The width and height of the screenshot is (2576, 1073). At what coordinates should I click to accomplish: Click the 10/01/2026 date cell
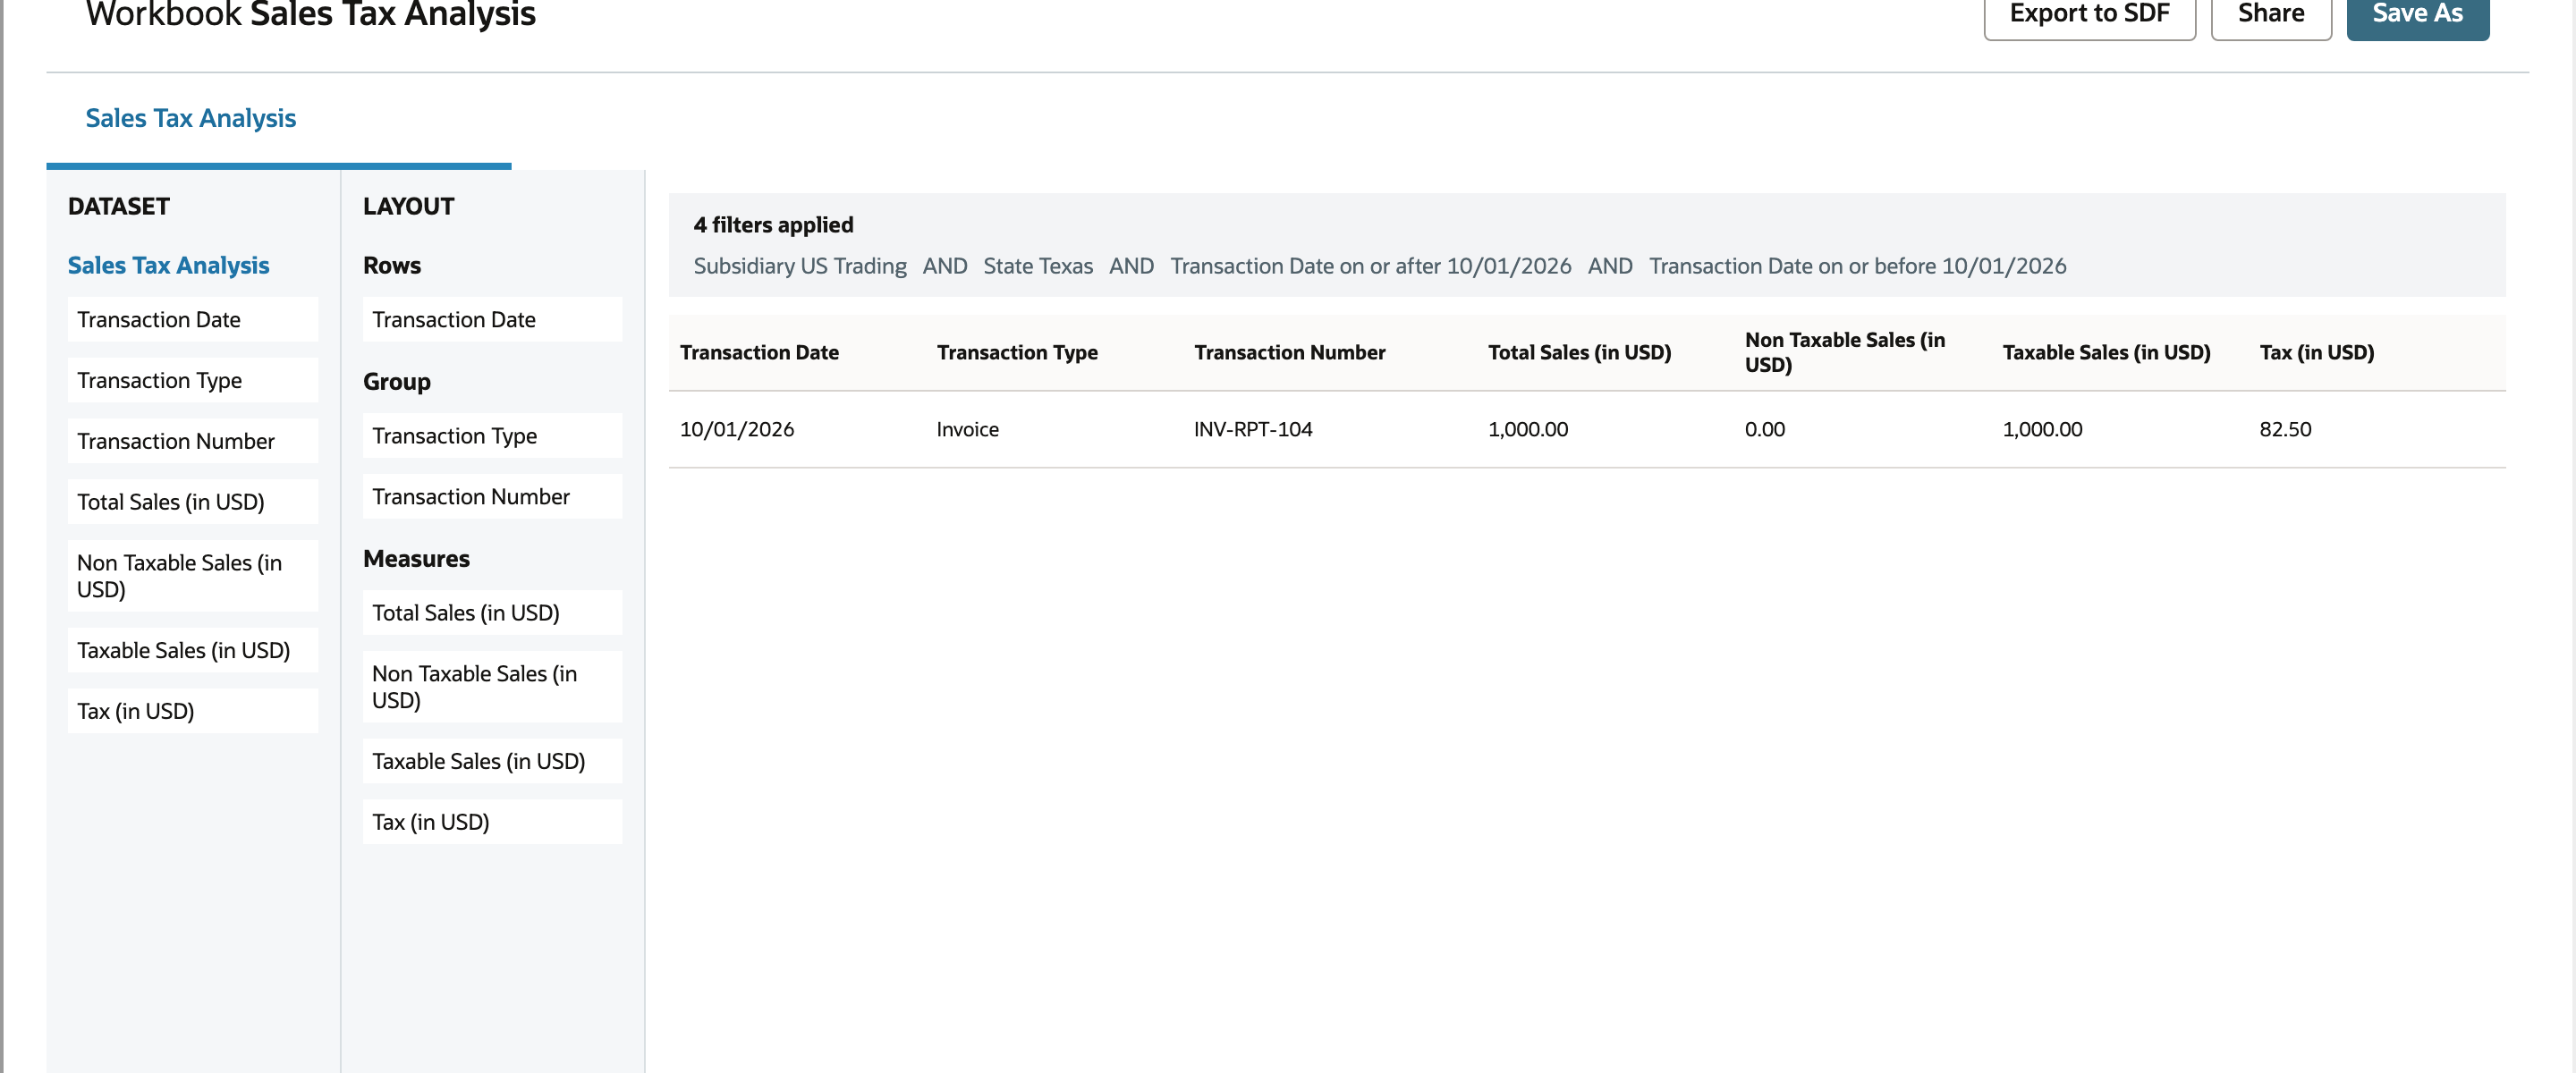[737, 429]
